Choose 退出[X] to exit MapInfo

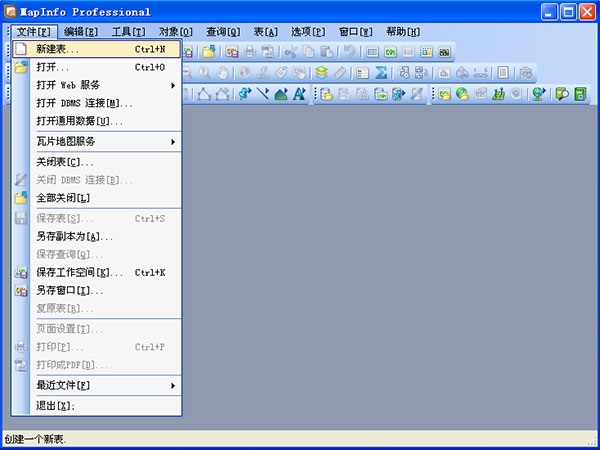(97, 406)
